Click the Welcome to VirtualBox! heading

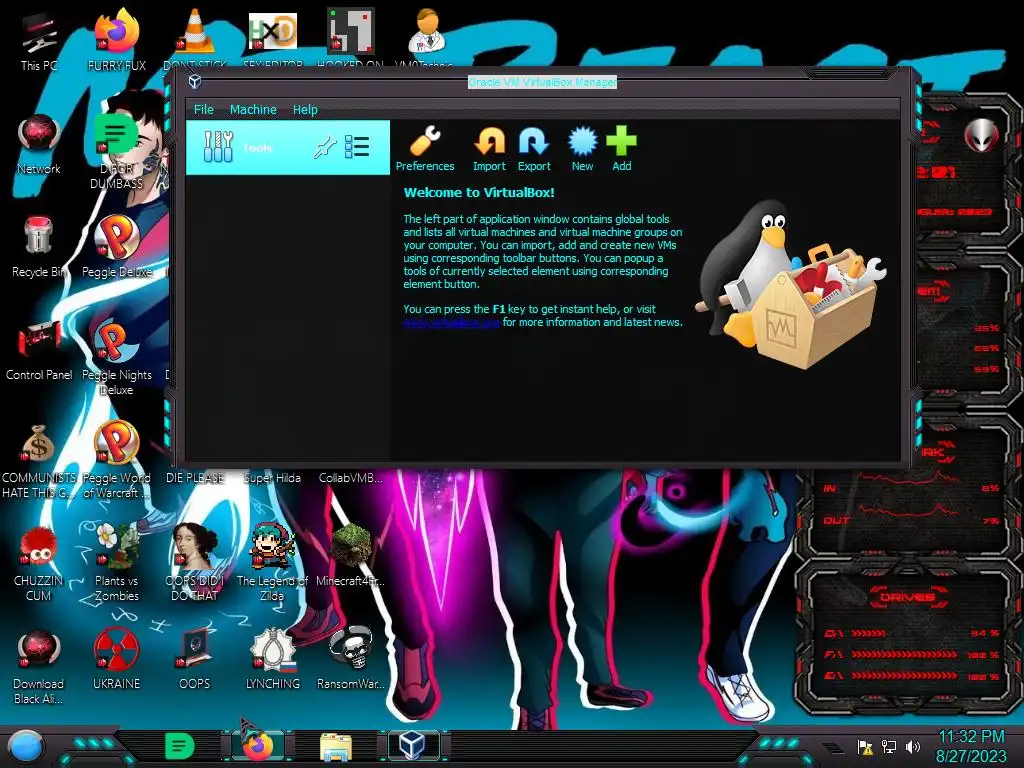click(x=479, y=193)
